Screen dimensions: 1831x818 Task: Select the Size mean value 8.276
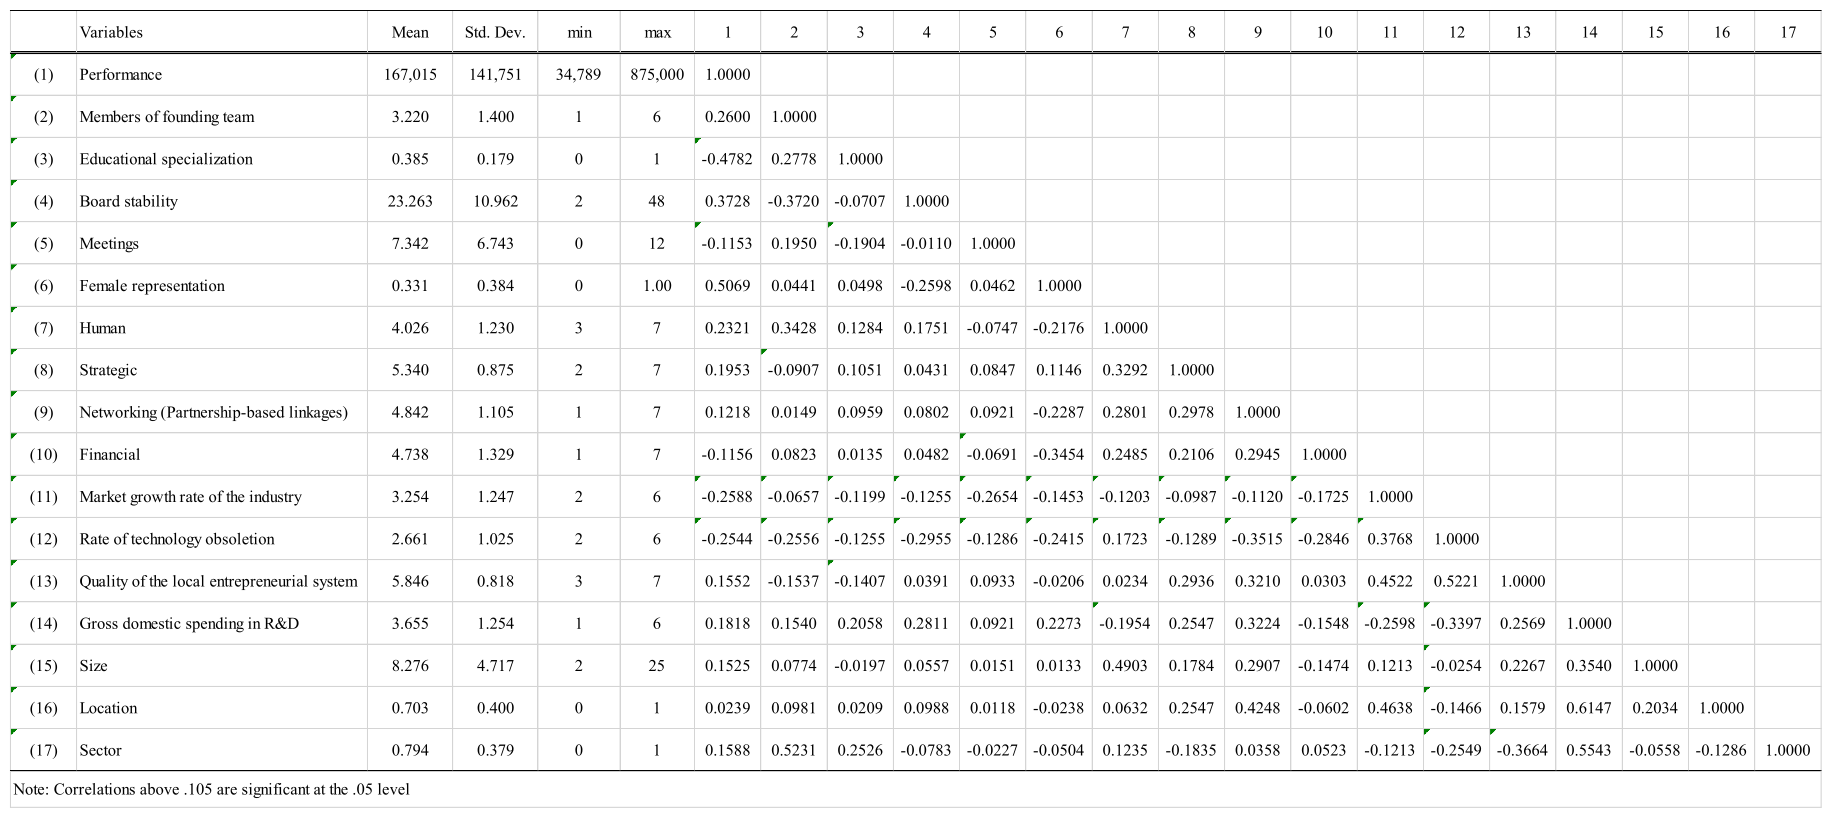tap(410, 666)
